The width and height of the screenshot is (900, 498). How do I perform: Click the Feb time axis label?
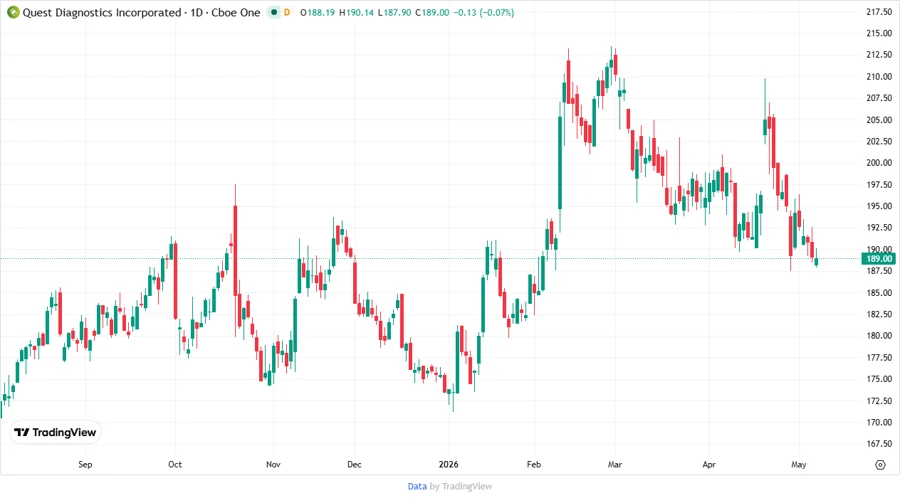pyautogui.click(x=534, y=465)
